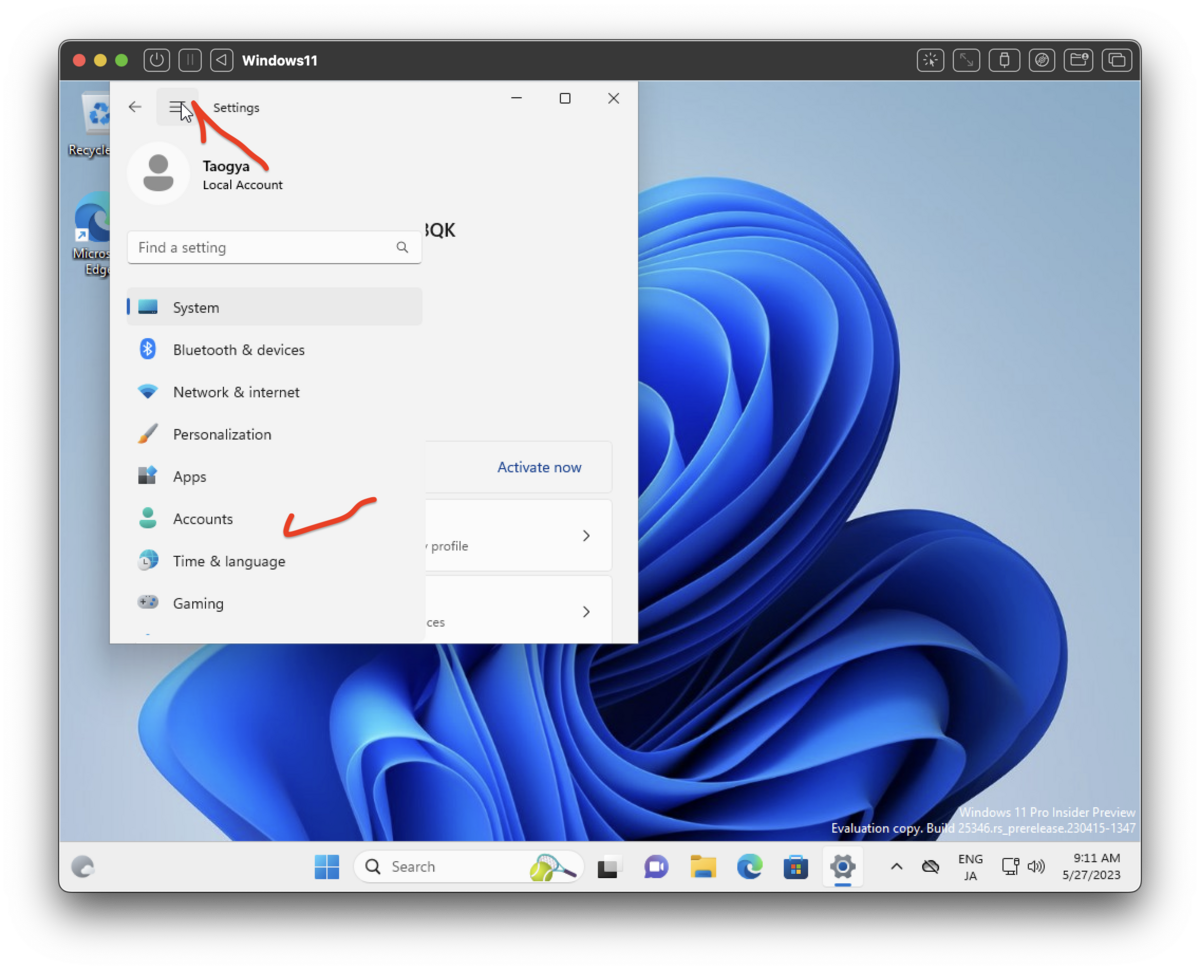Launch Microsoft Edge from the taskbar
1200x970 pixels.
coord(750,867)
